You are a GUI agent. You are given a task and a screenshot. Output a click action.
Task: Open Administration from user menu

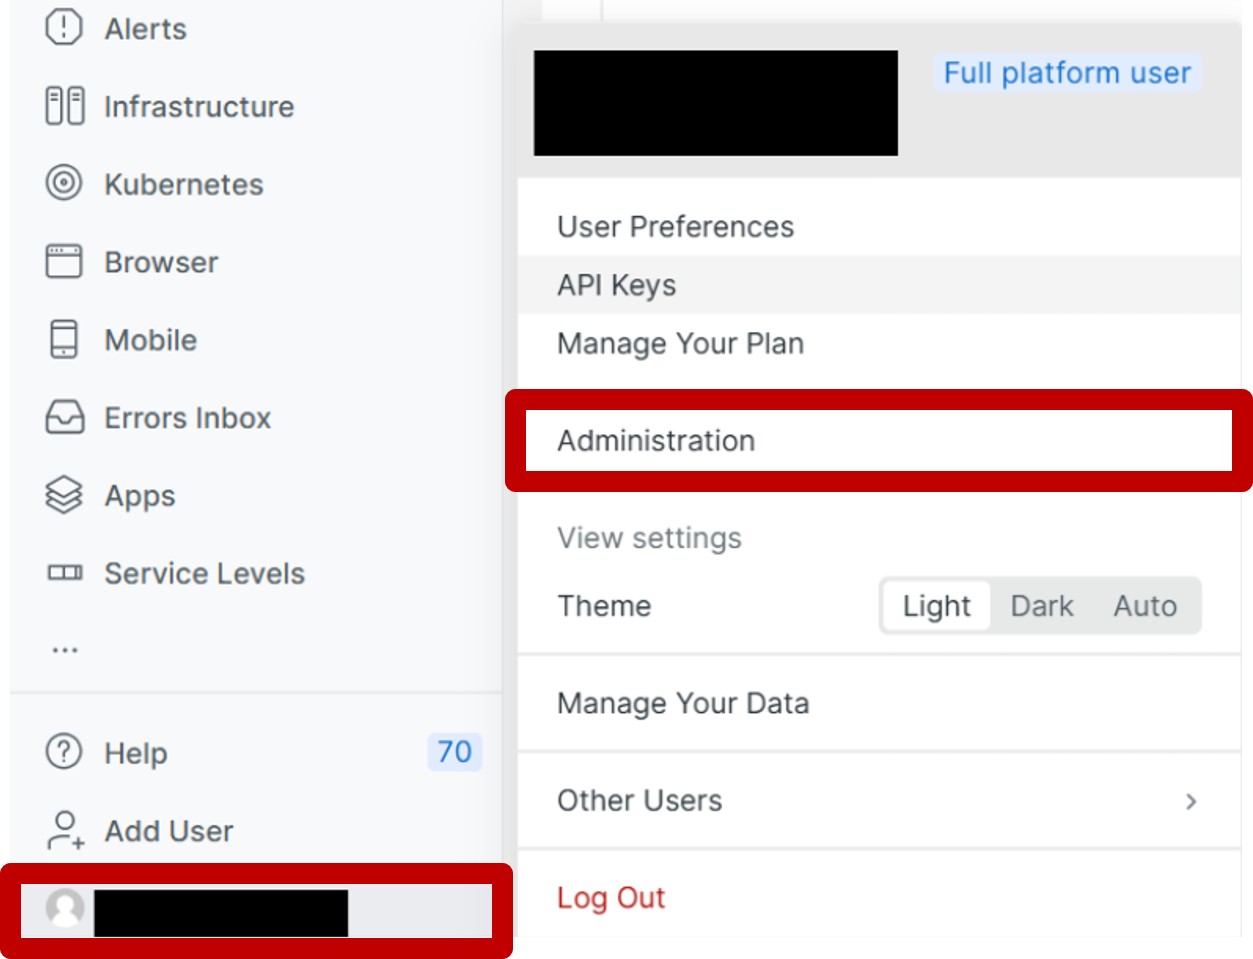pyautogui.click(x=656, y=441)
